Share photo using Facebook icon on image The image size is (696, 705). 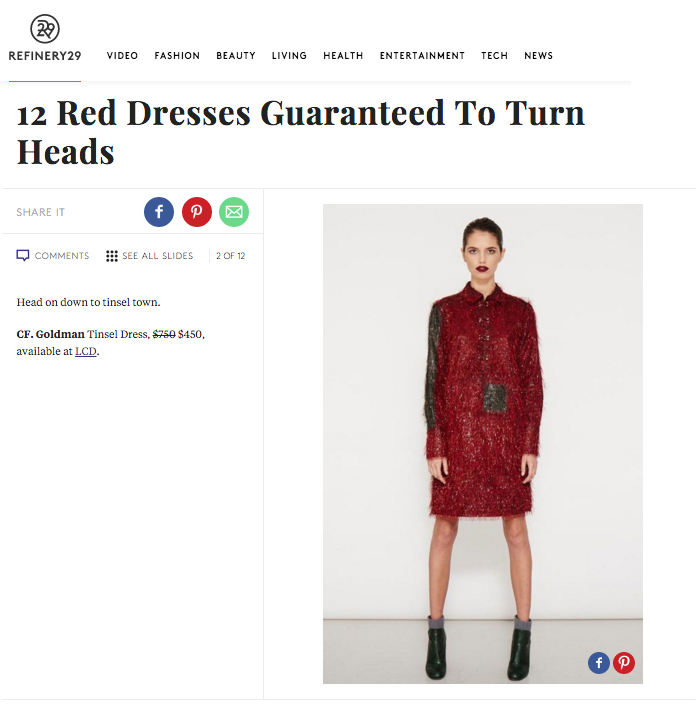(598, 663)
